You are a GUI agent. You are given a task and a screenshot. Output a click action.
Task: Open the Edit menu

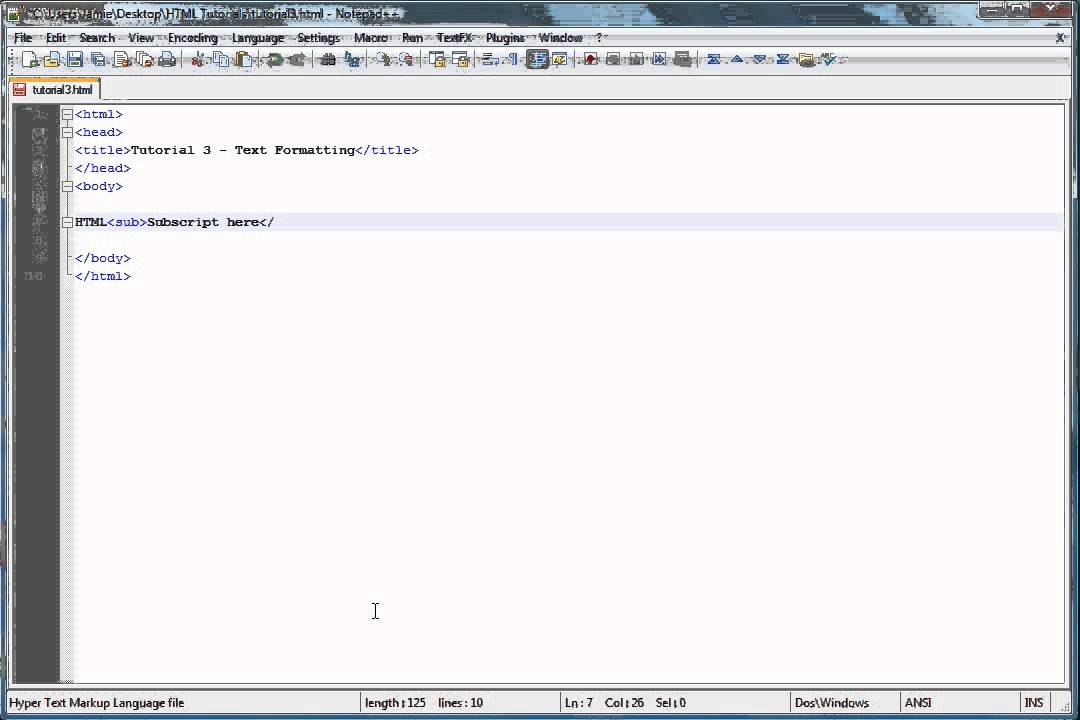[x=56, y=38]
